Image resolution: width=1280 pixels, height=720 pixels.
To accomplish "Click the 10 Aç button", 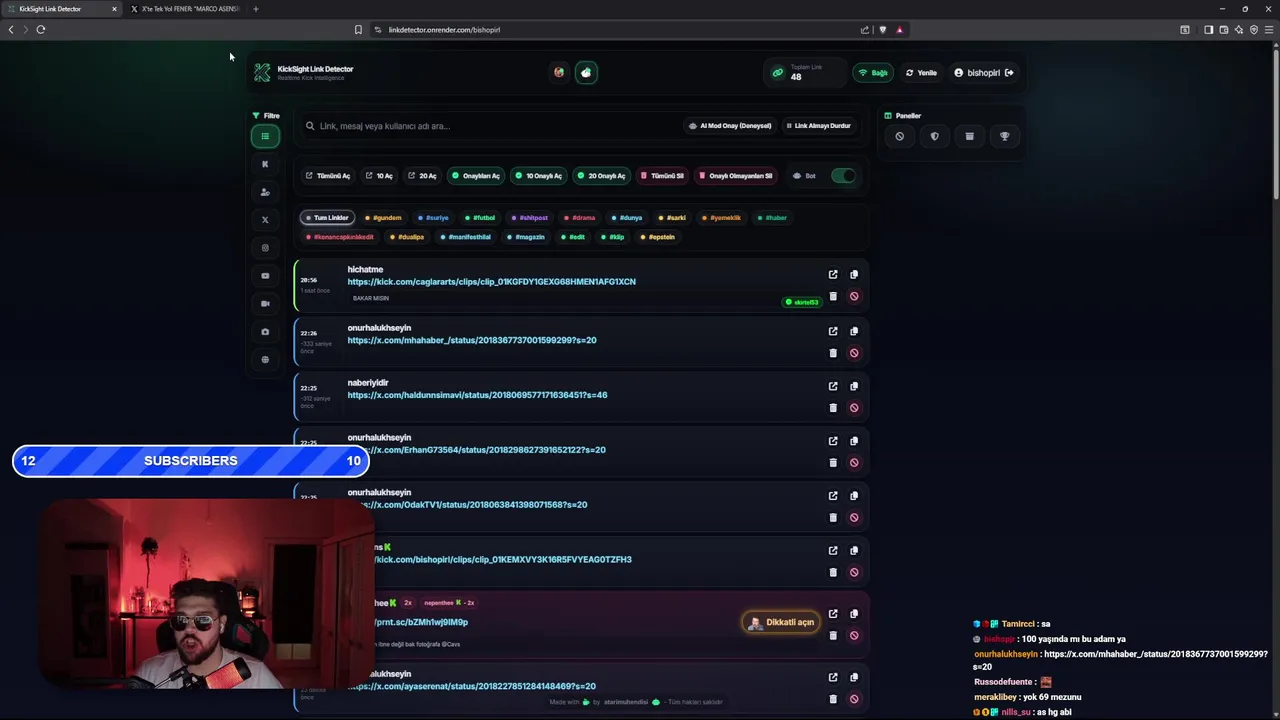I will 379,176.
